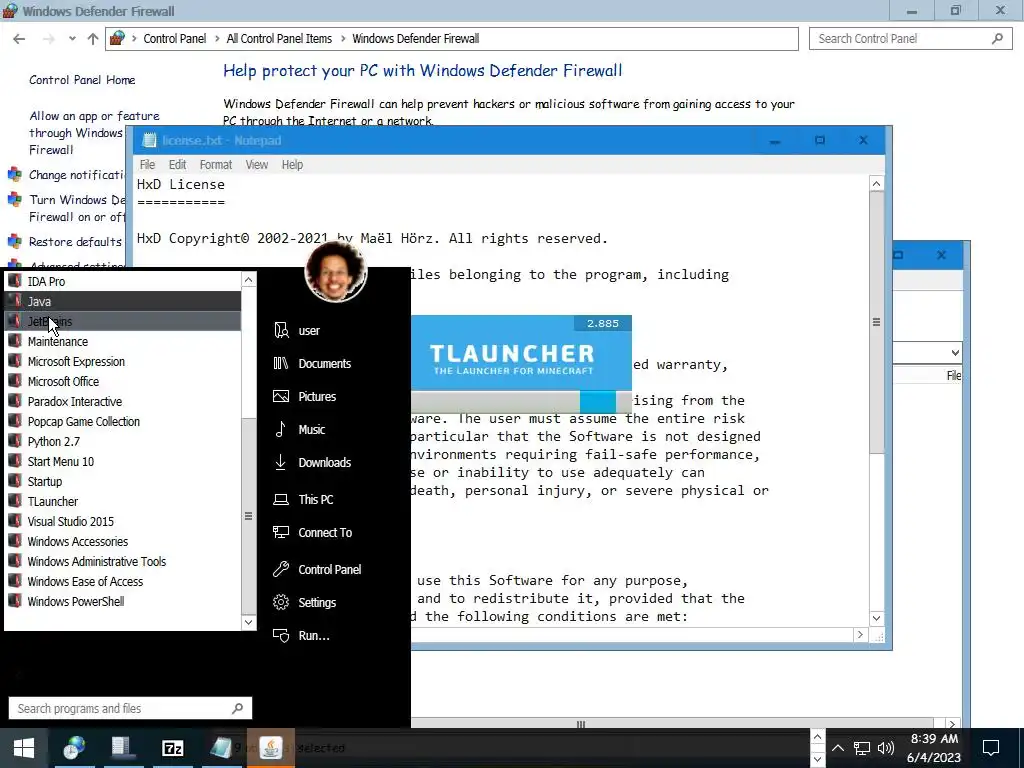
Task: Click the This PC laptop icon
Action: (x=281, y=500)
